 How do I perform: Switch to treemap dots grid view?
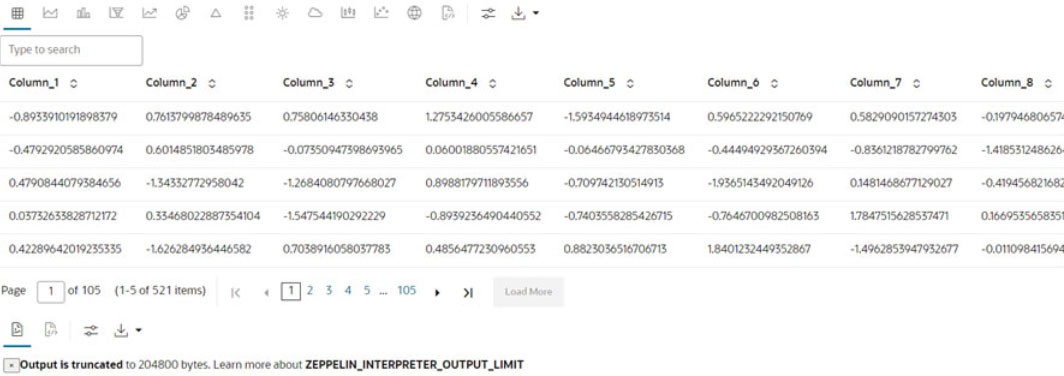click(x=249, y=14)
